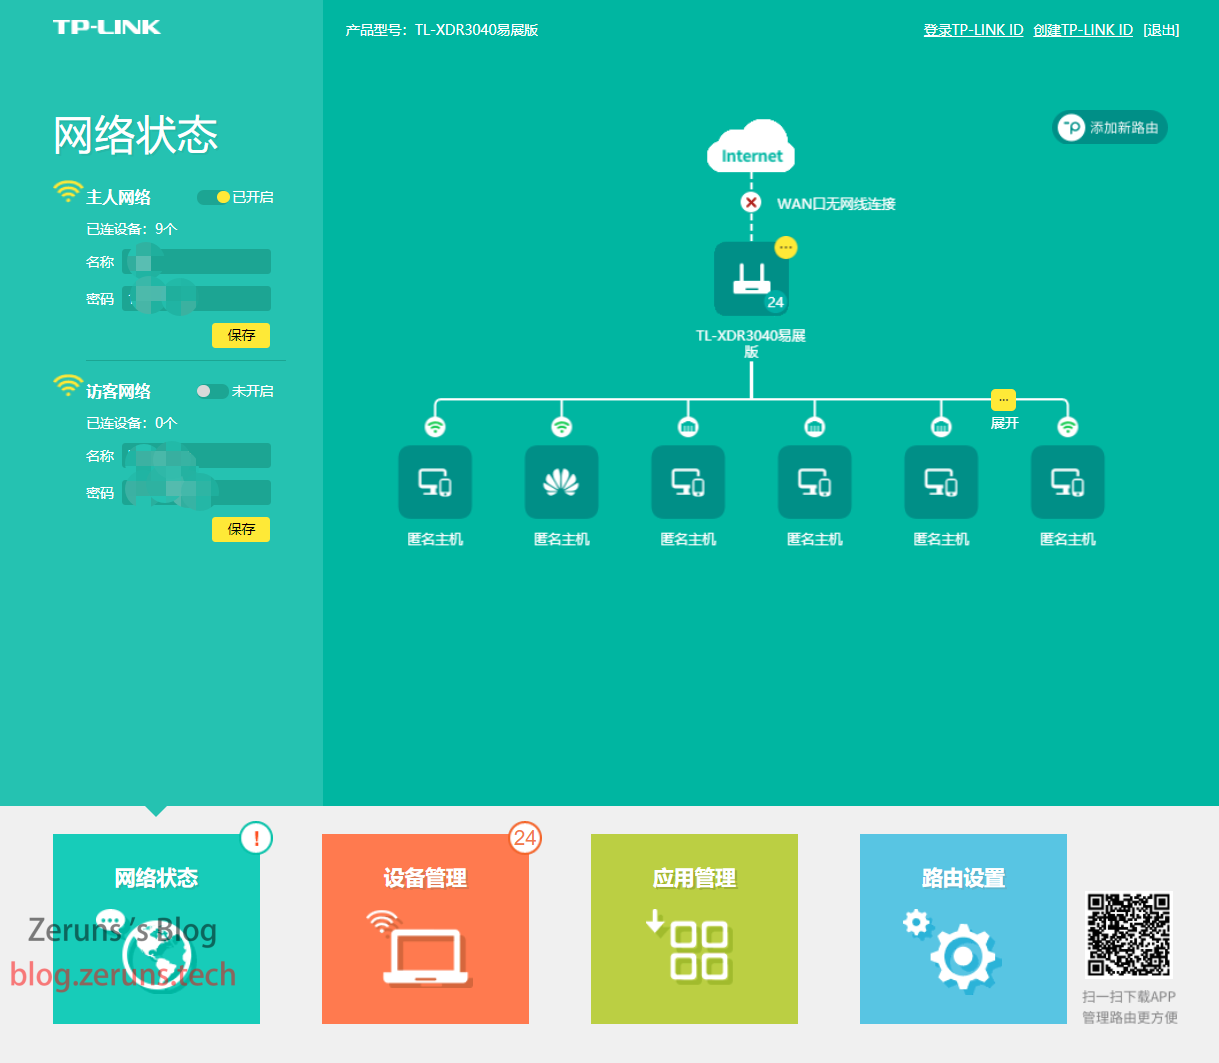Click the QR code for APP download

point(1128,934)
